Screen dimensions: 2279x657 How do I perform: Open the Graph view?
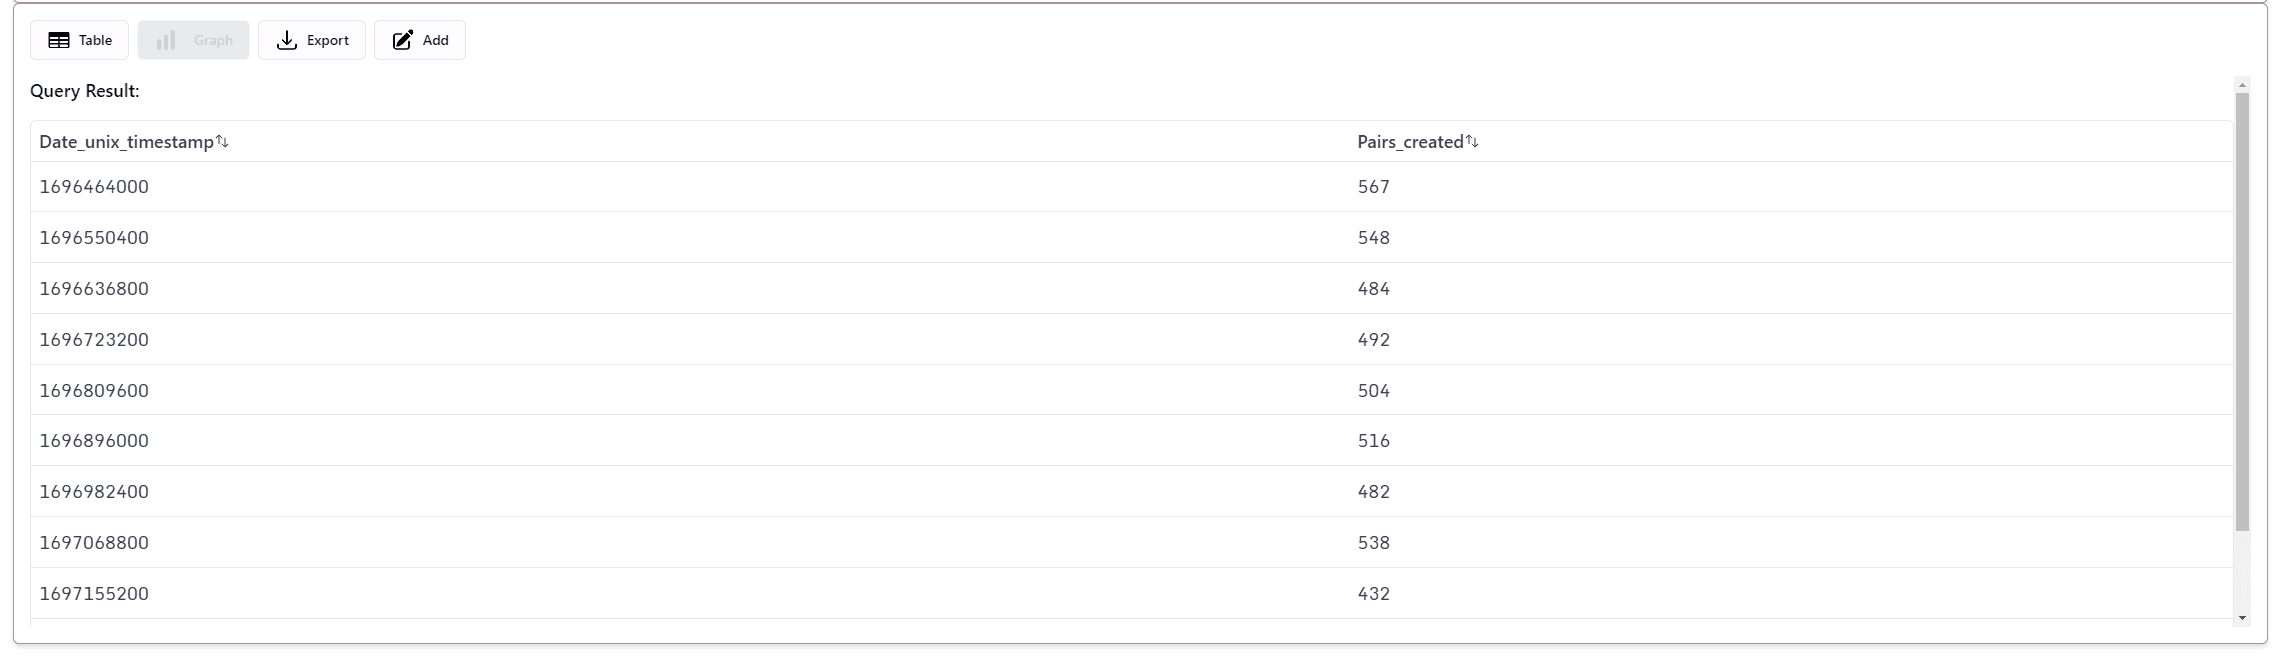tap(193, 40)
